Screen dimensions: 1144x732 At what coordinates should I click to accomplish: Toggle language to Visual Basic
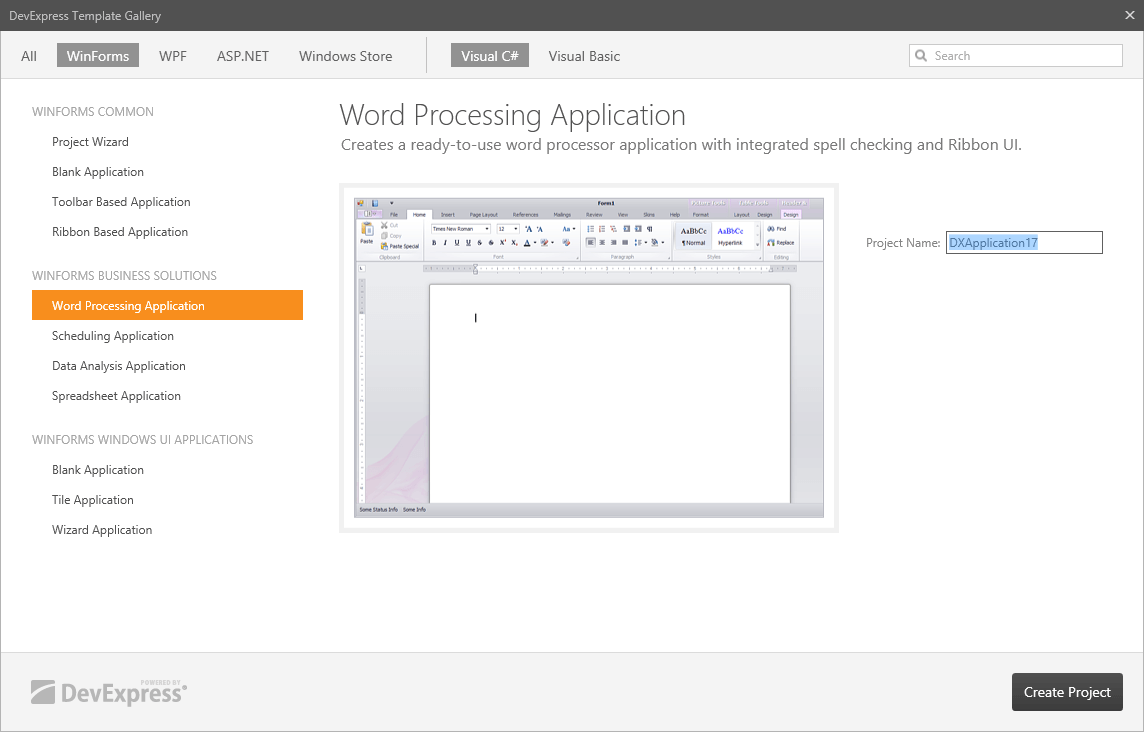[x=584, y=56]
